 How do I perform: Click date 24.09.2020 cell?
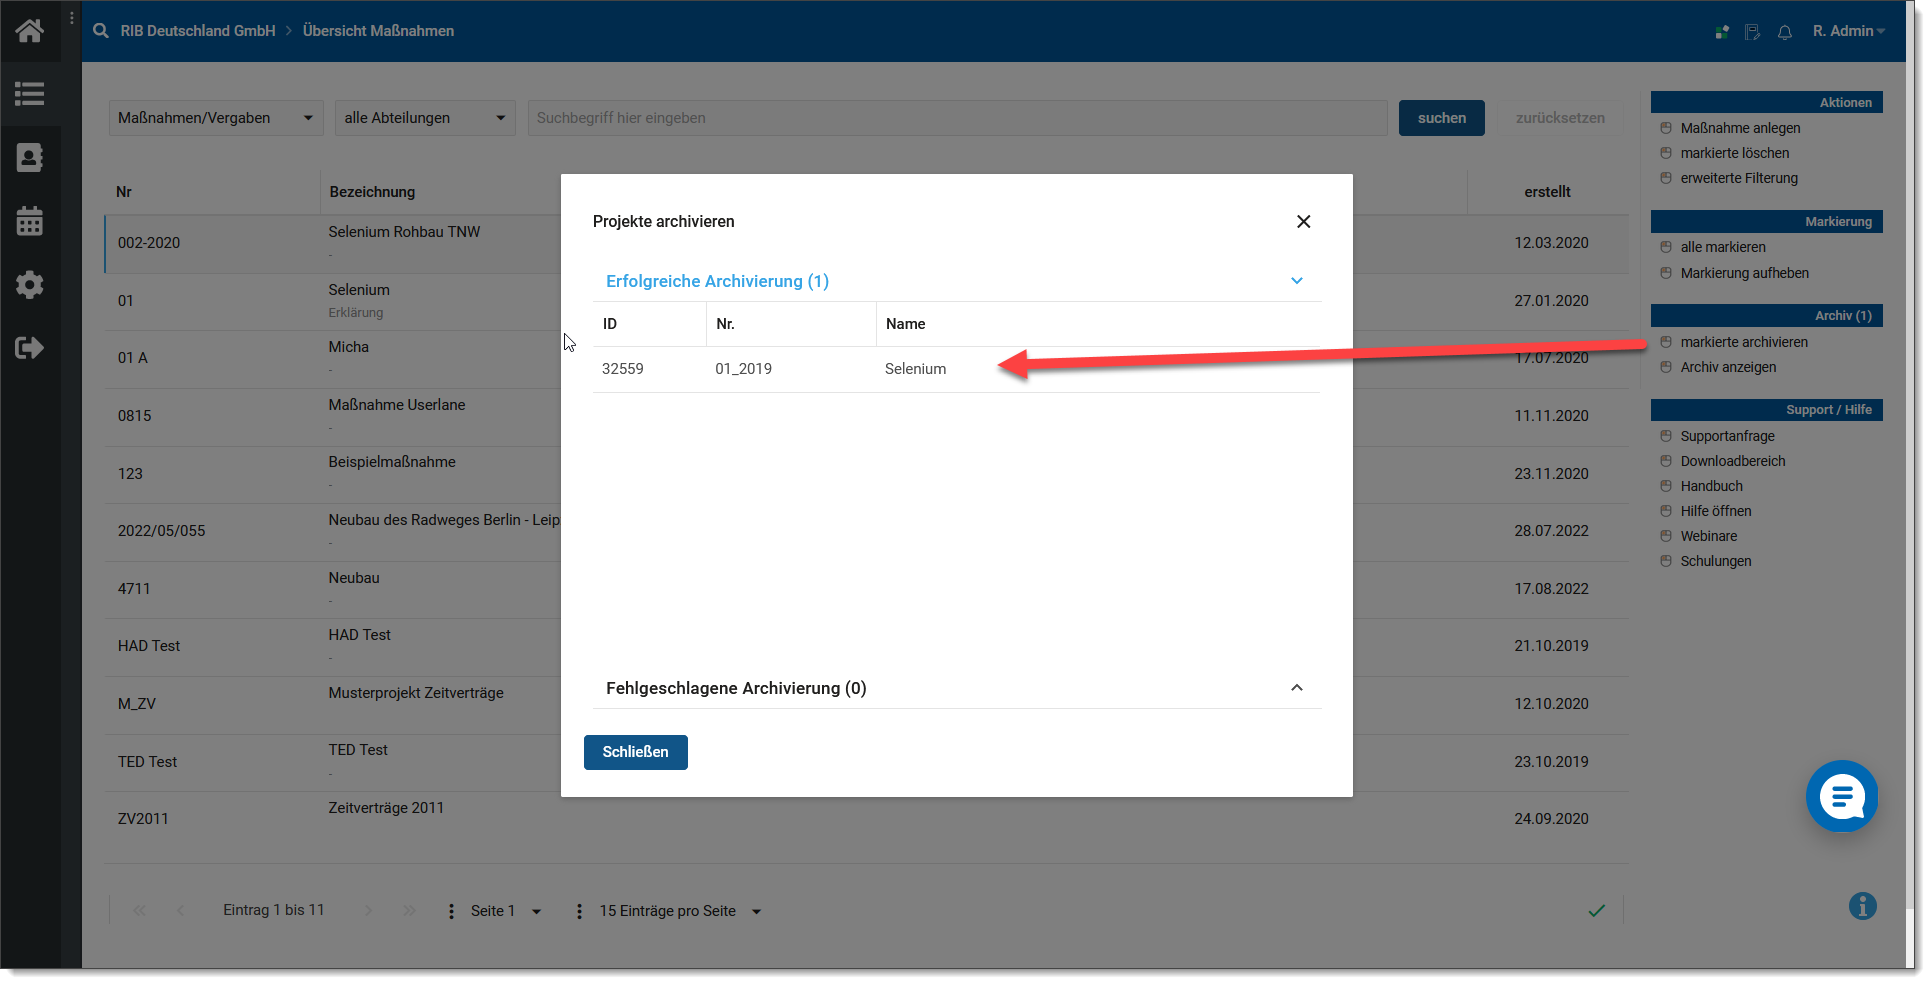1551,819
